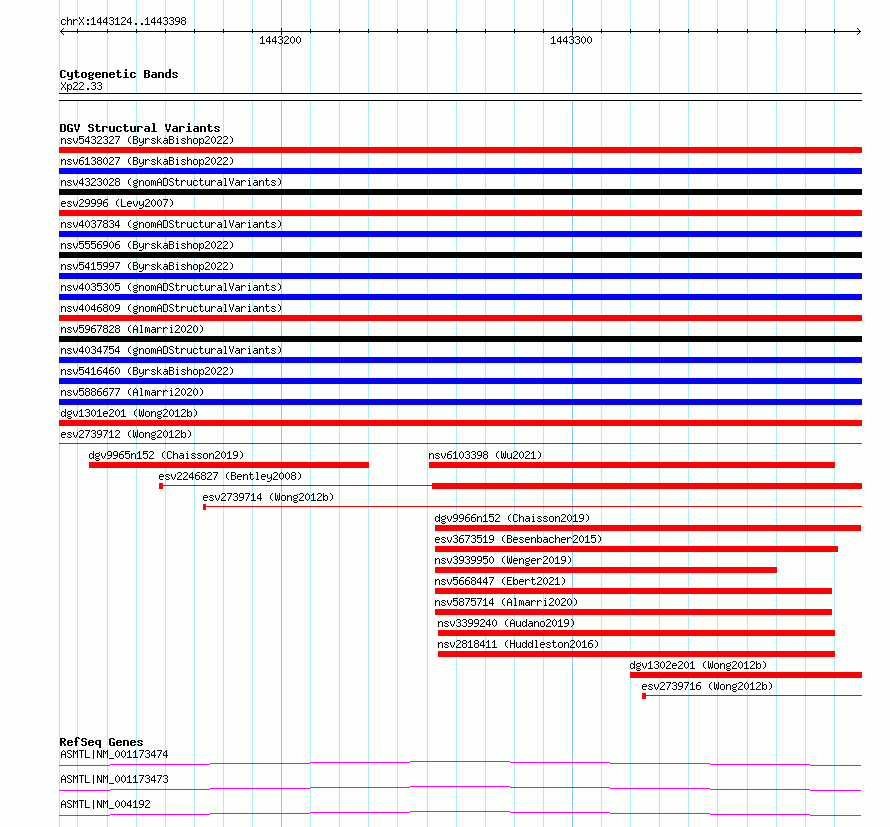The image size is (890, 827).
Task: Open esv2246827 (Bentley2008) label
Action: 230,476
